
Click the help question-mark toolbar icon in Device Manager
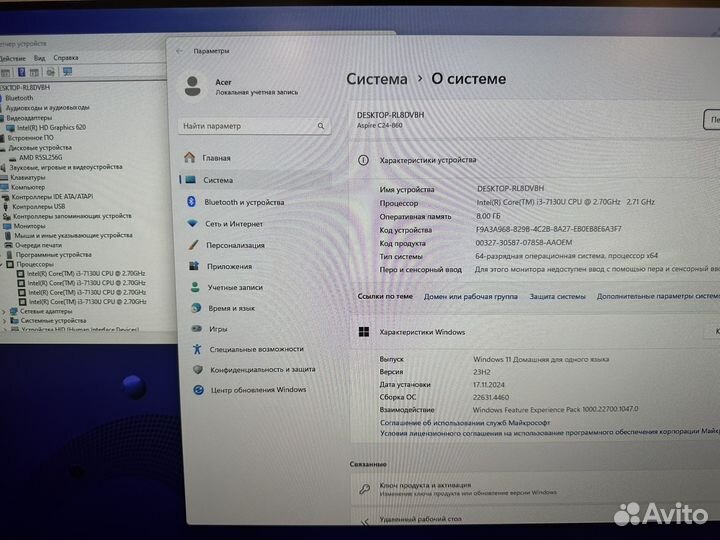tap(22, 72)
